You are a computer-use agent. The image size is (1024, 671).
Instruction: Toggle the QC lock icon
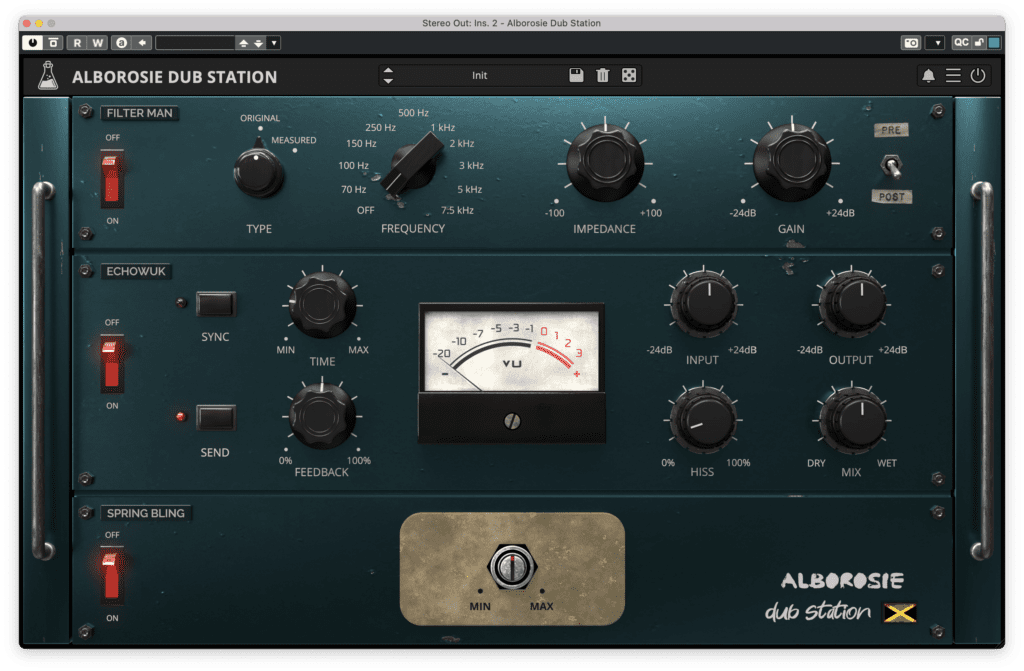979,43
